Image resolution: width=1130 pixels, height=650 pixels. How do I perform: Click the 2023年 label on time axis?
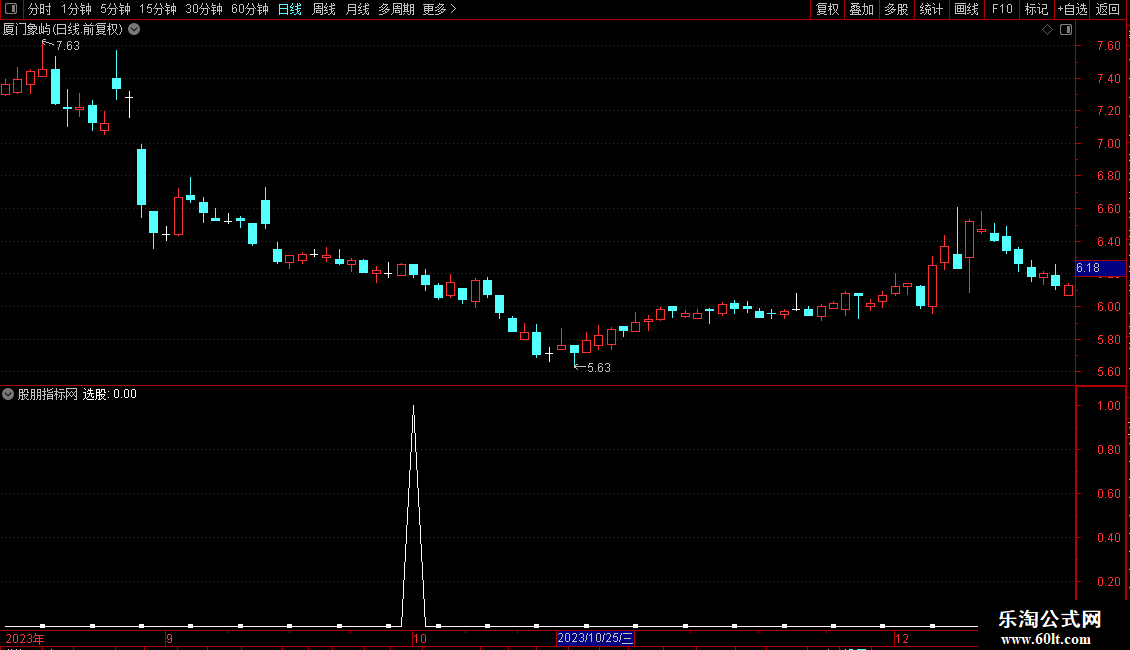25,638
